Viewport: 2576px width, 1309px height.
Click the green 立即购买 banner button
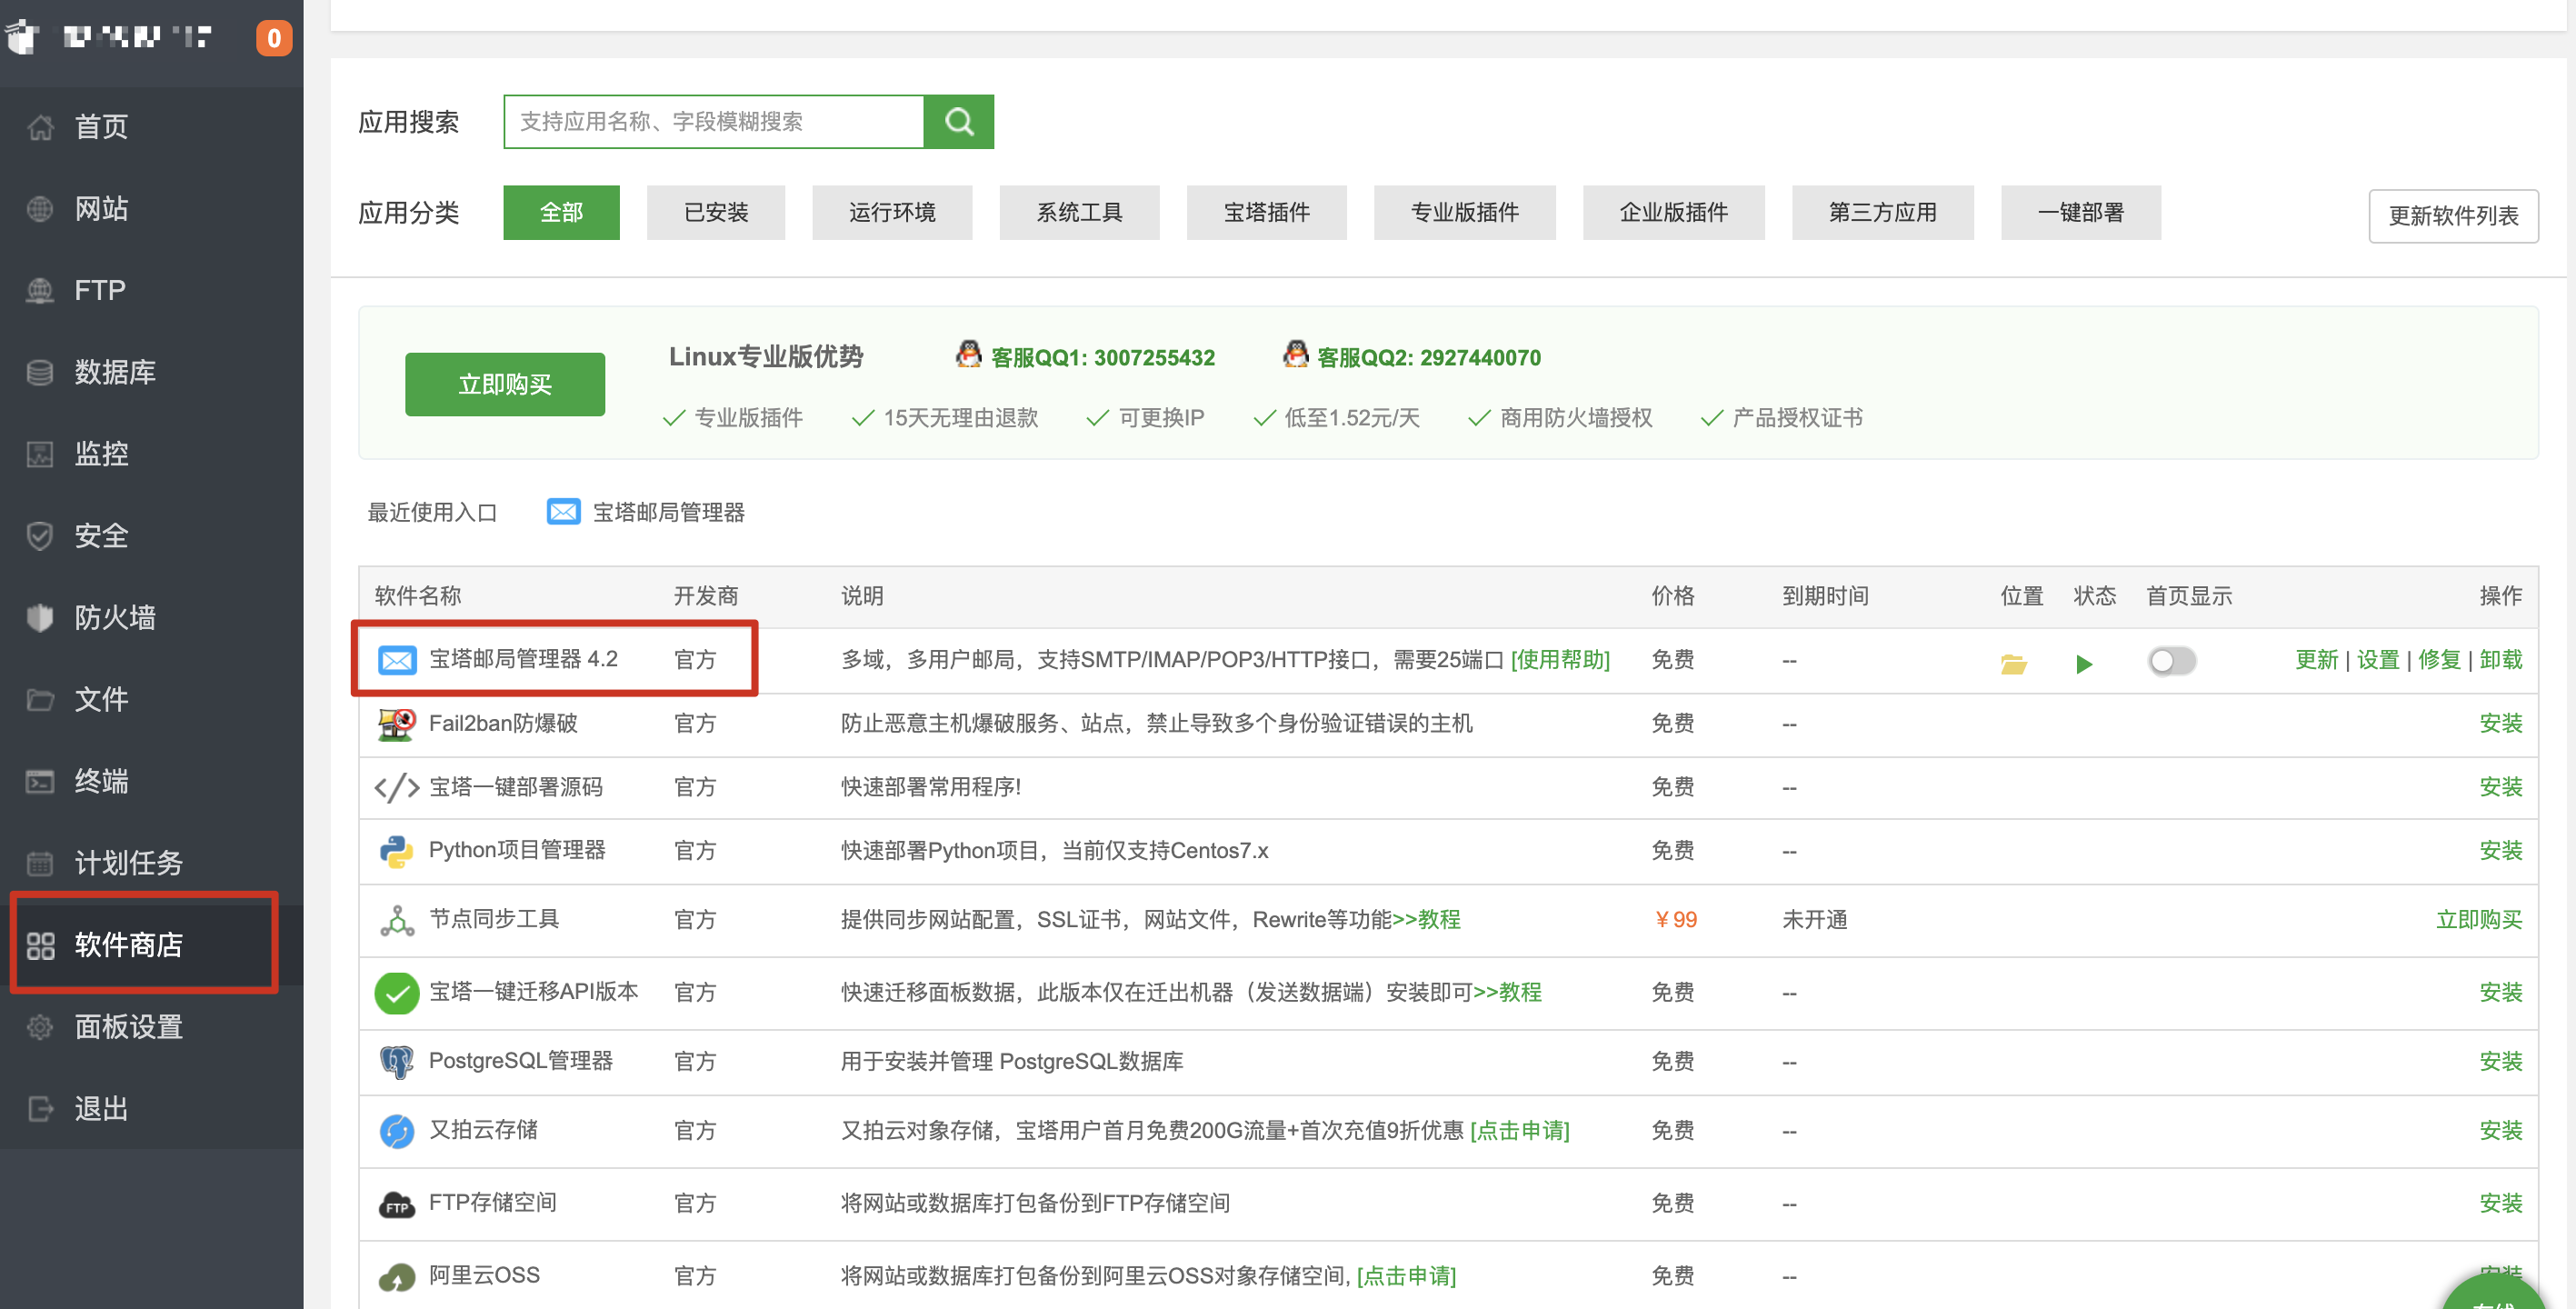tap(505, 384)
